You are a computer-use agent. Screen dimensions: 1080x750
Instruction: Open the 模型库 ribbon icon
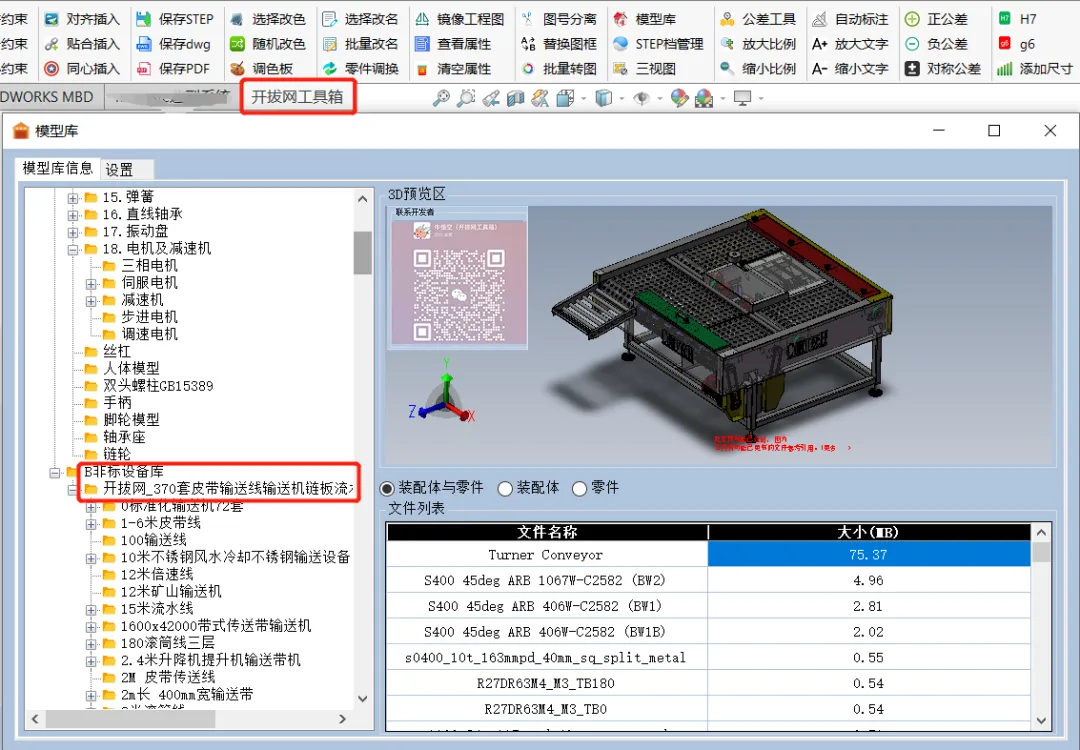coord(621,19)
